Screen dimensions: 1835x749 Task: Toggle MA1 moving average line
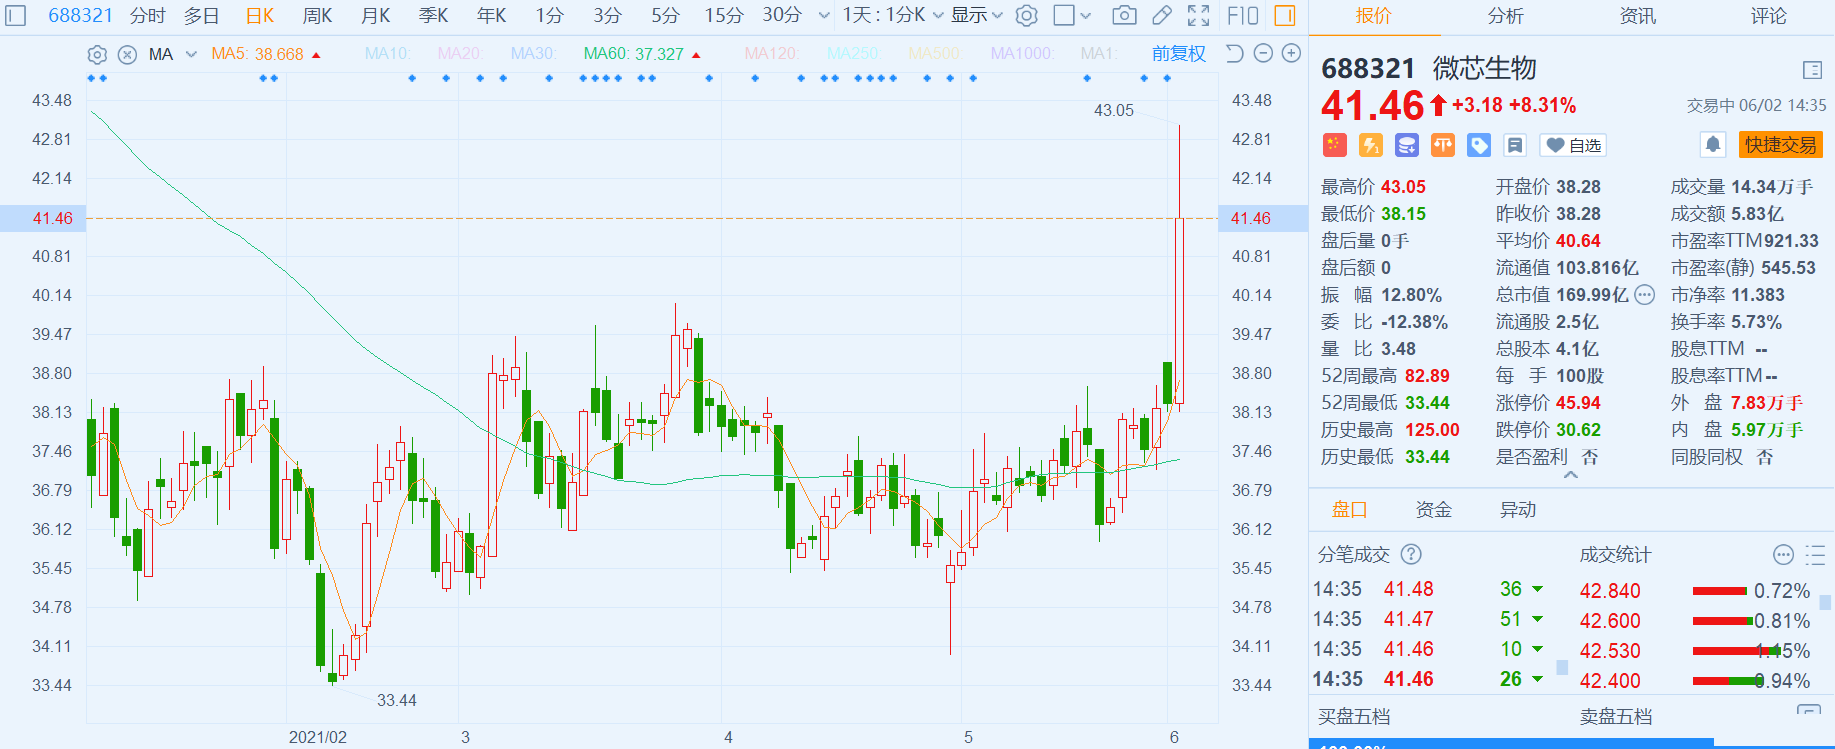click(1098, 54)
